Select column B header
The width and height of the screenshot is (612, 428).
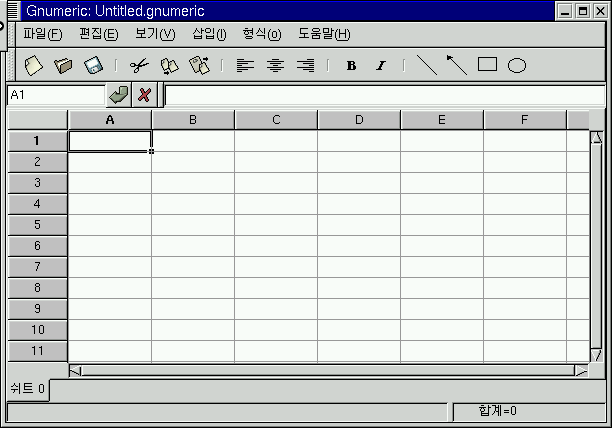(x=193, y=120)
